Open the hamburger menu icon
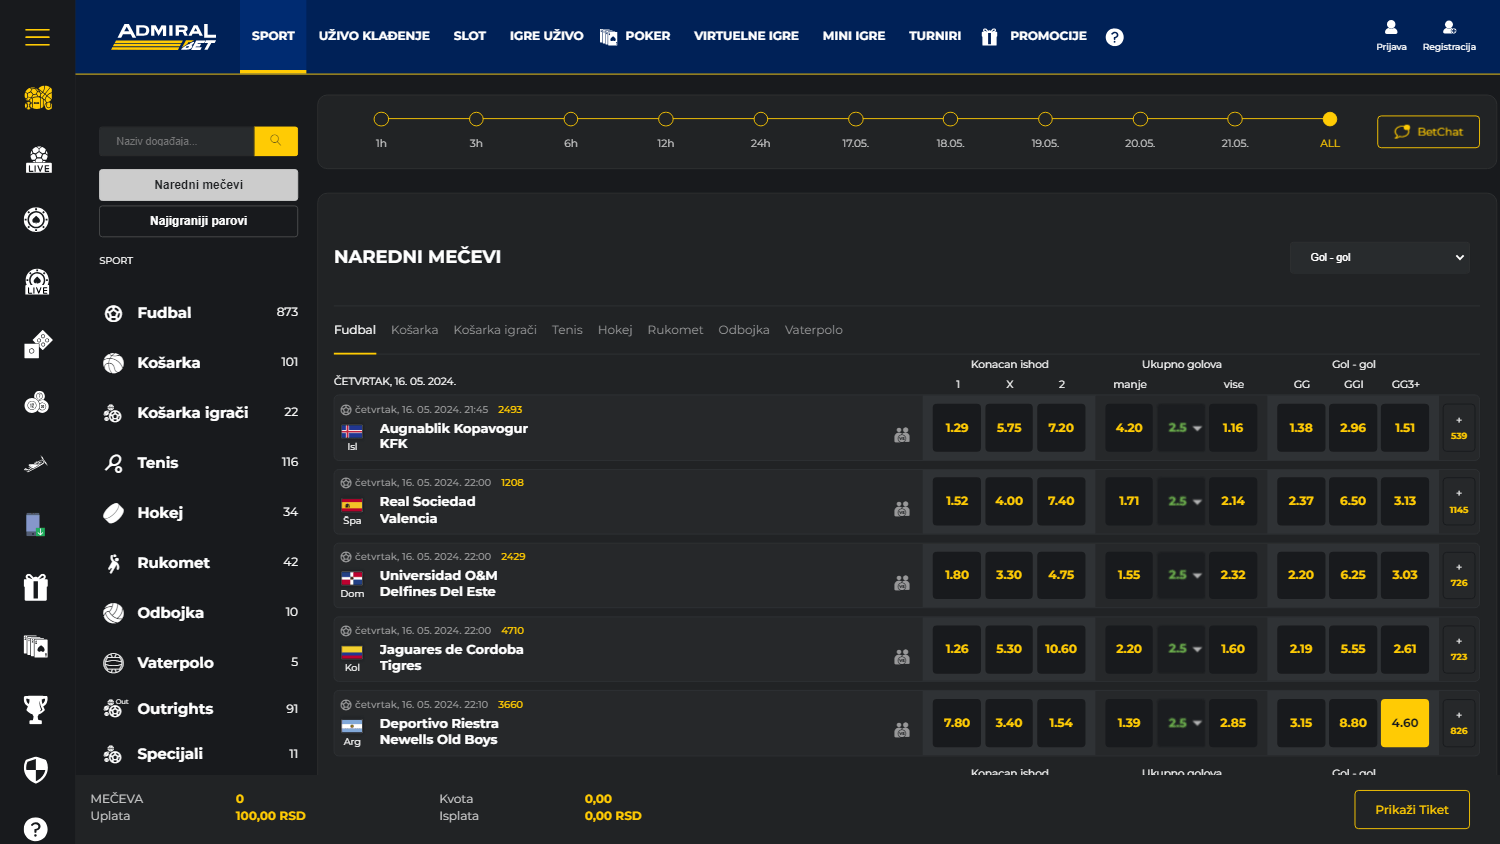 pyautogui.click(x=37, y=37)
